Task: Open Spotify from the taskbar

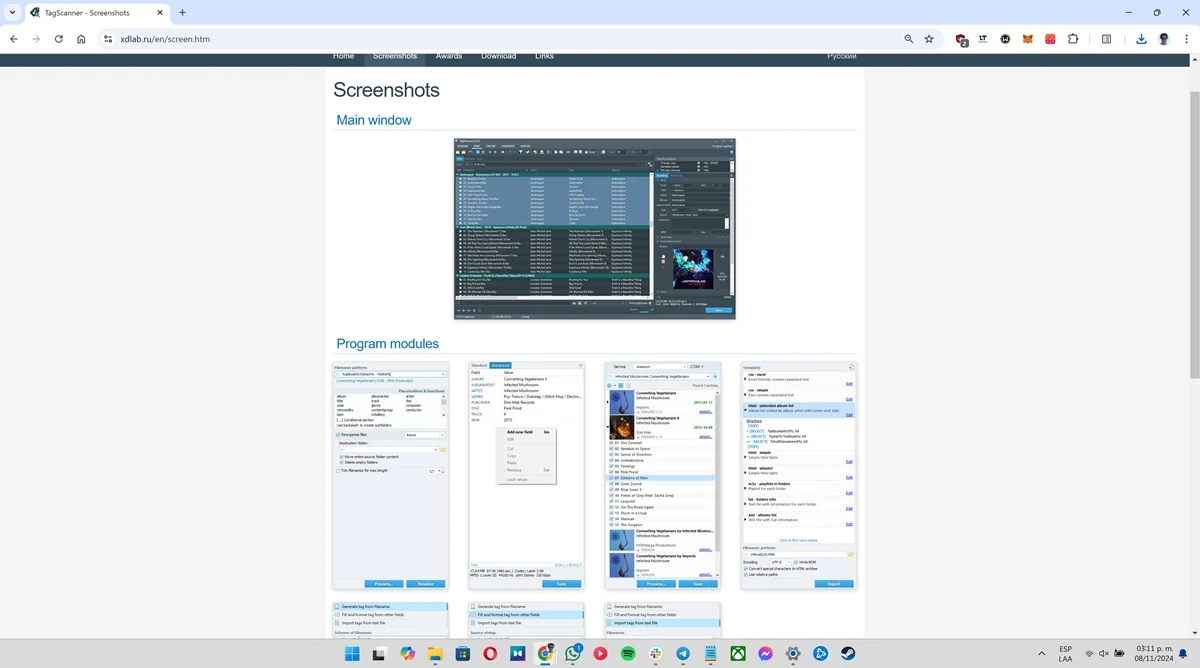Action: [x=628, y=653]
